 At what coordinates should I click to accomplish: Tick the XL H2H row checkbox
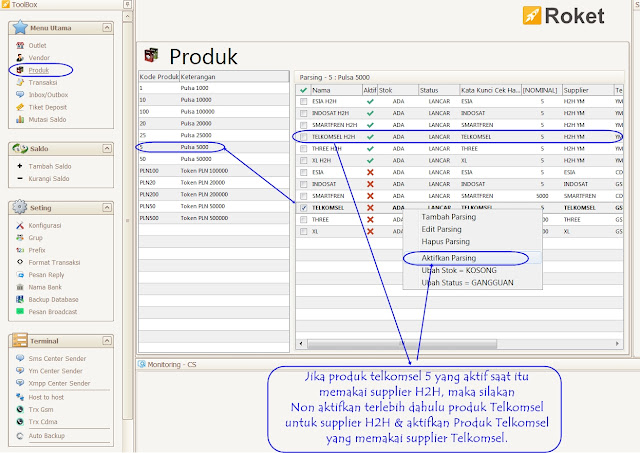click(303, 160)
